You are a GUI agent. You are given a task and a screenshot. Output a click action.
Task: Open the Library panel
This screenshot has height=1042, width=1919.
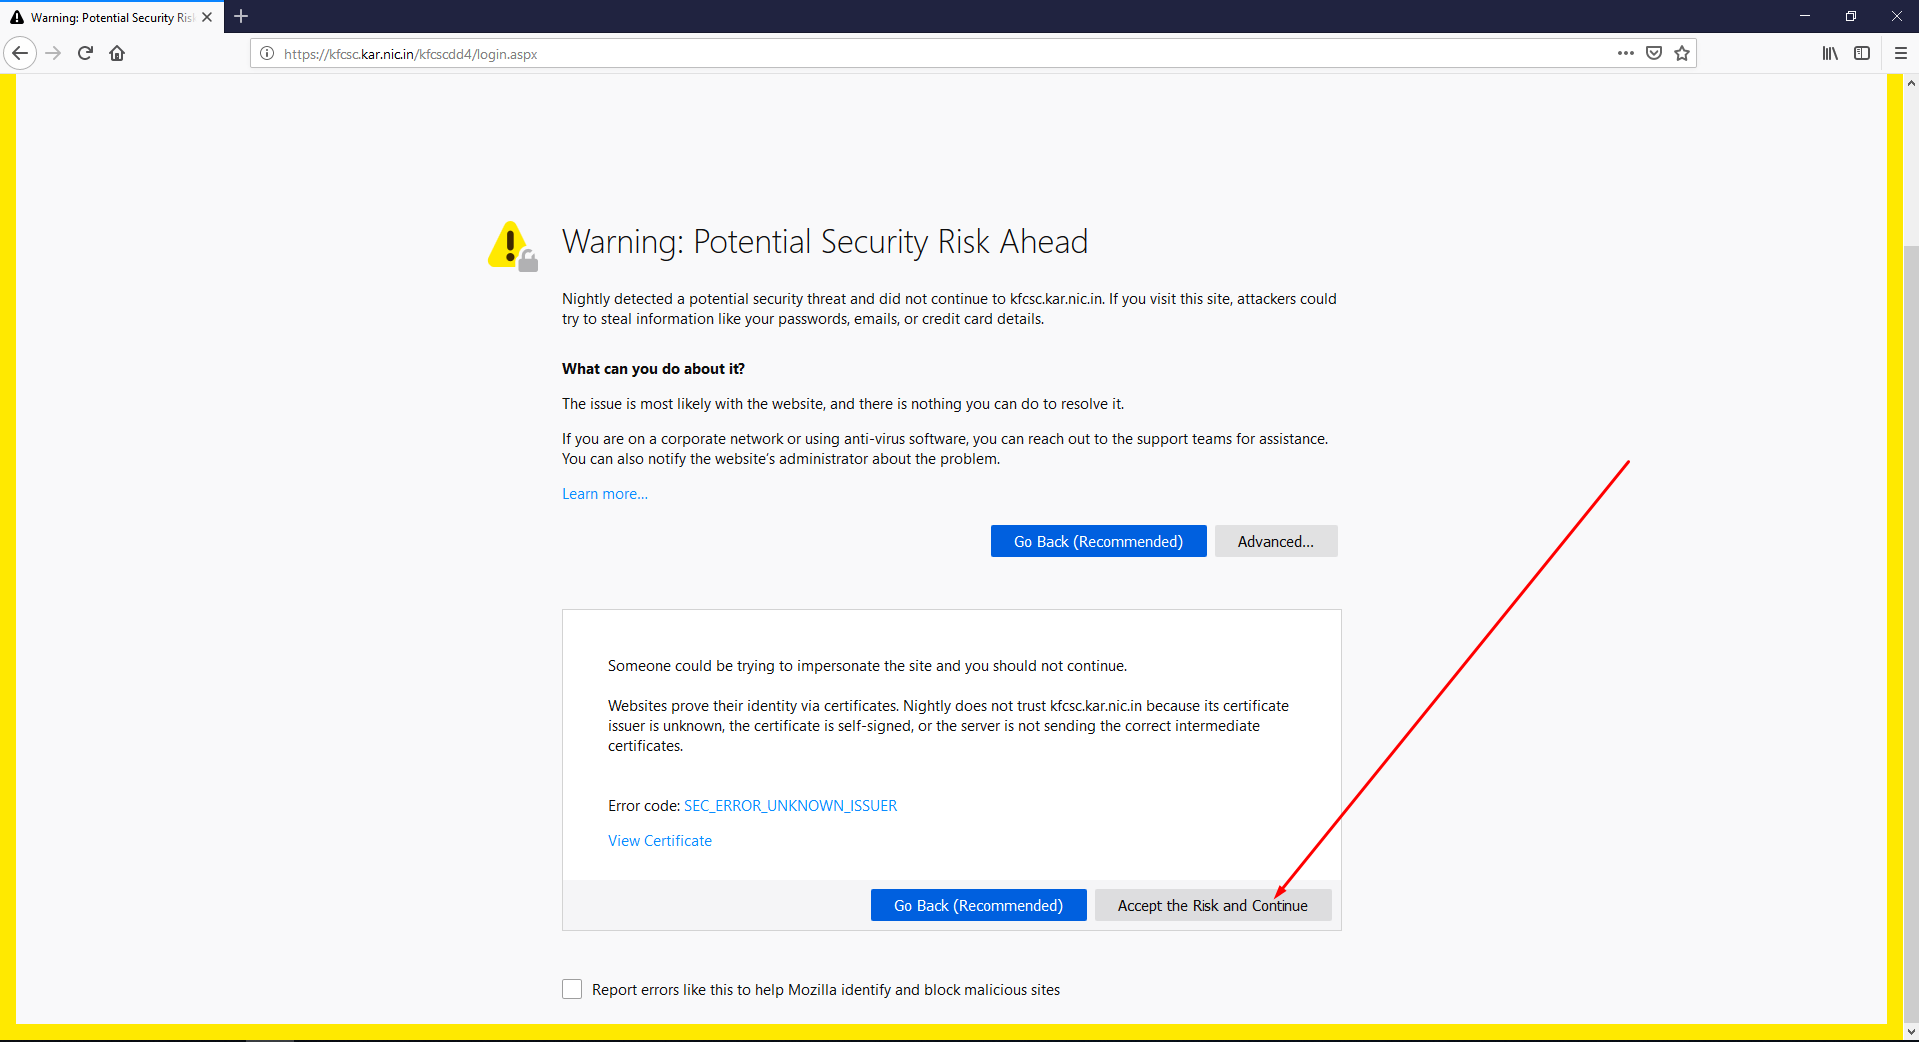pos(1830,53)
